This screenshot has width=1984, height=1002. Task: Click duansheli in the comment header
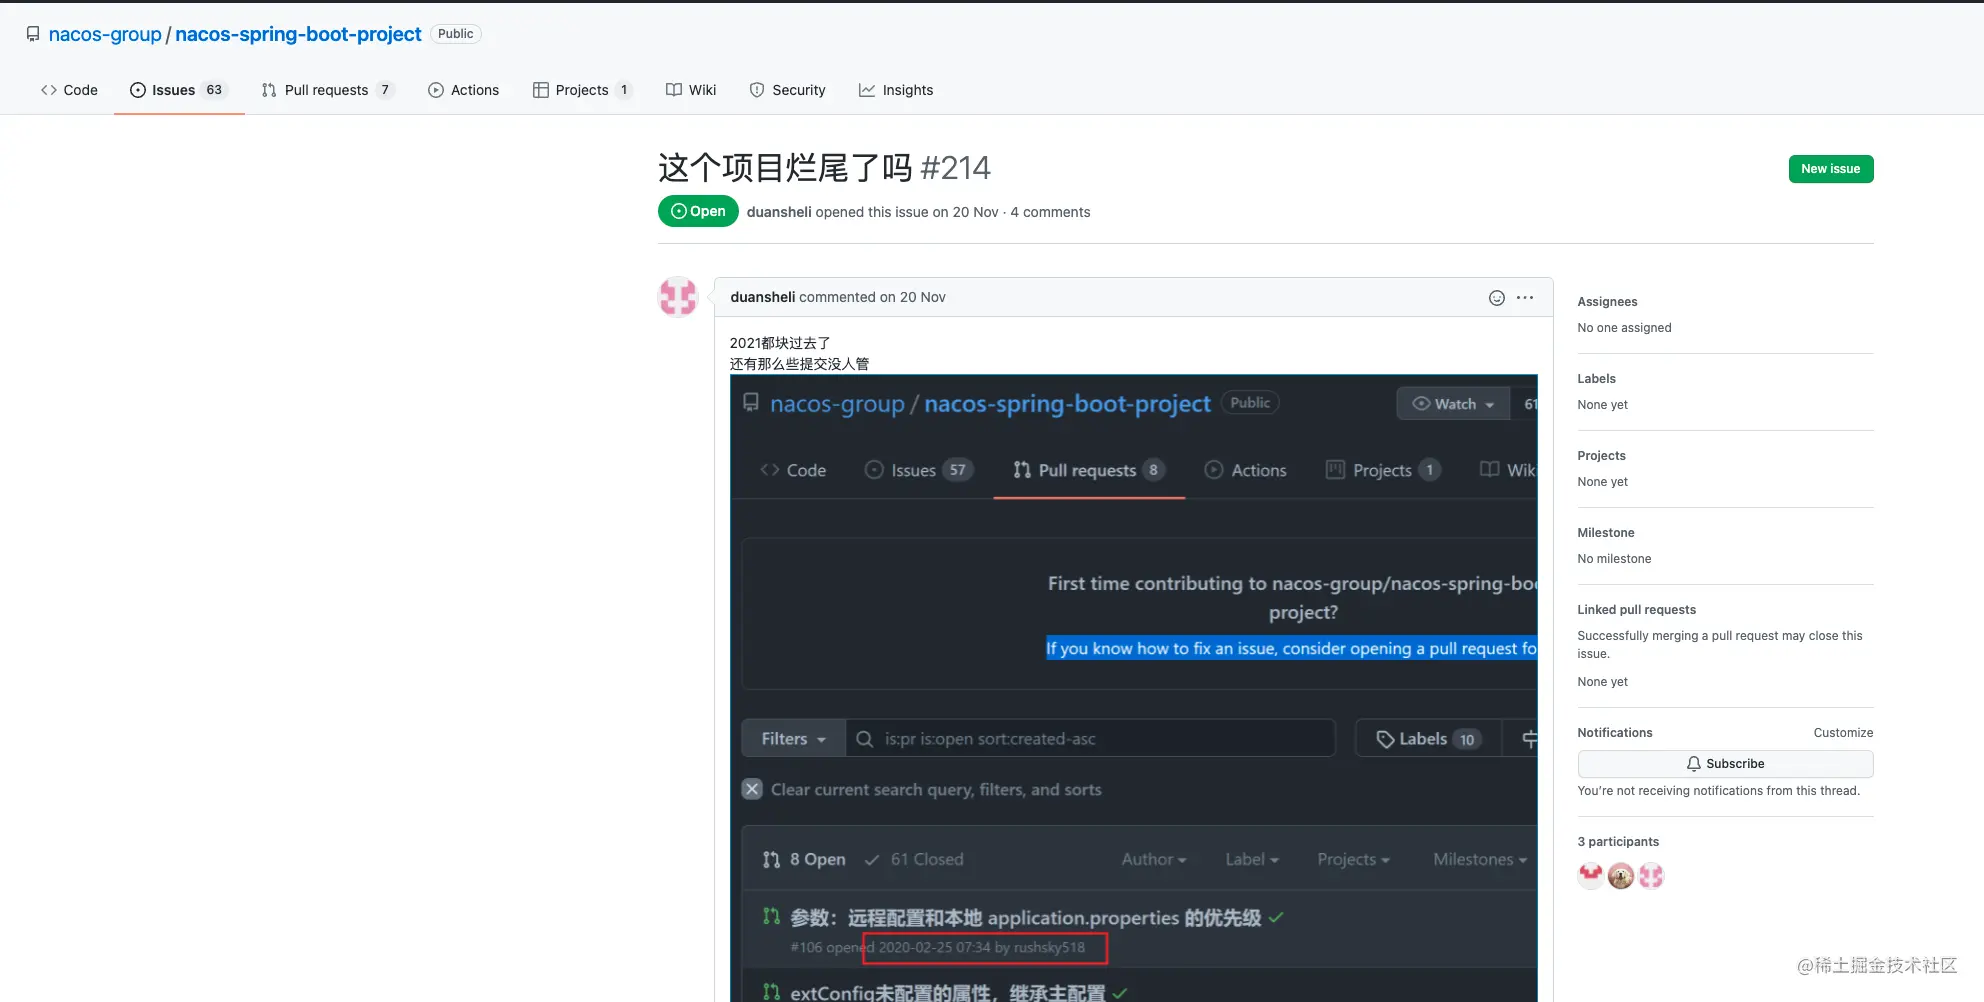[762, 297]
